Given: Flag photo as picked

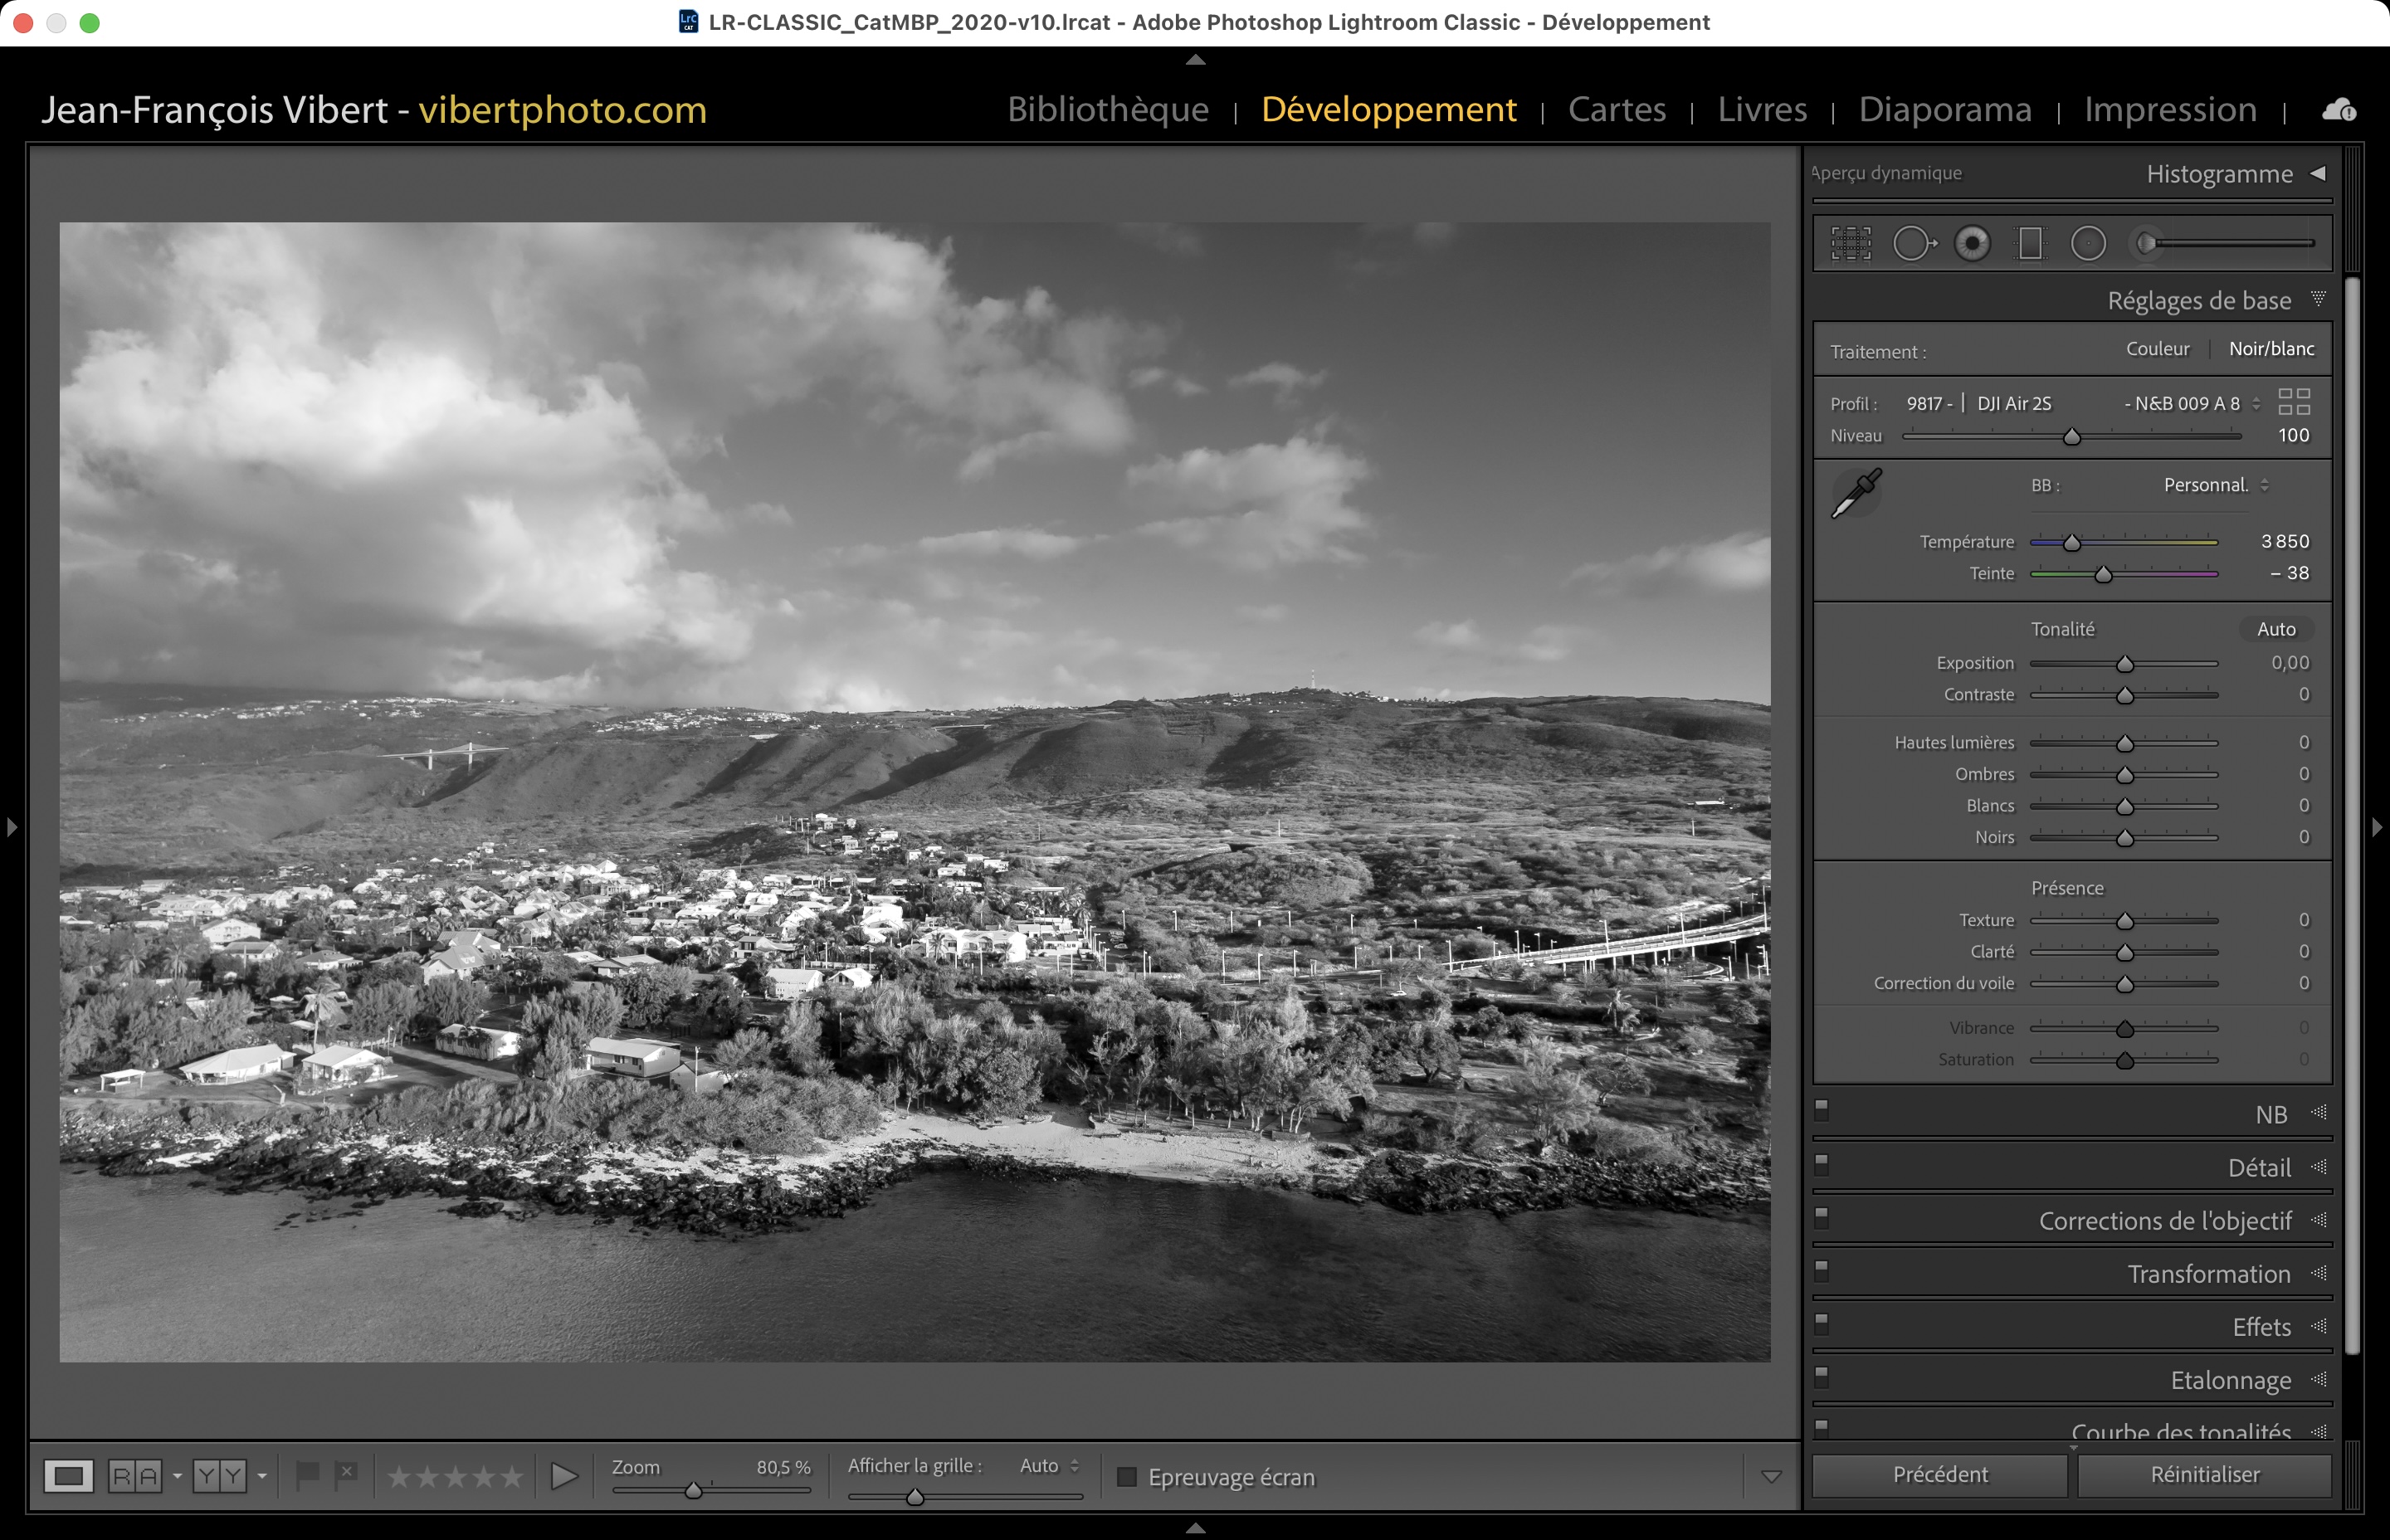Looking at the screenshot, I should [307, 1474].
